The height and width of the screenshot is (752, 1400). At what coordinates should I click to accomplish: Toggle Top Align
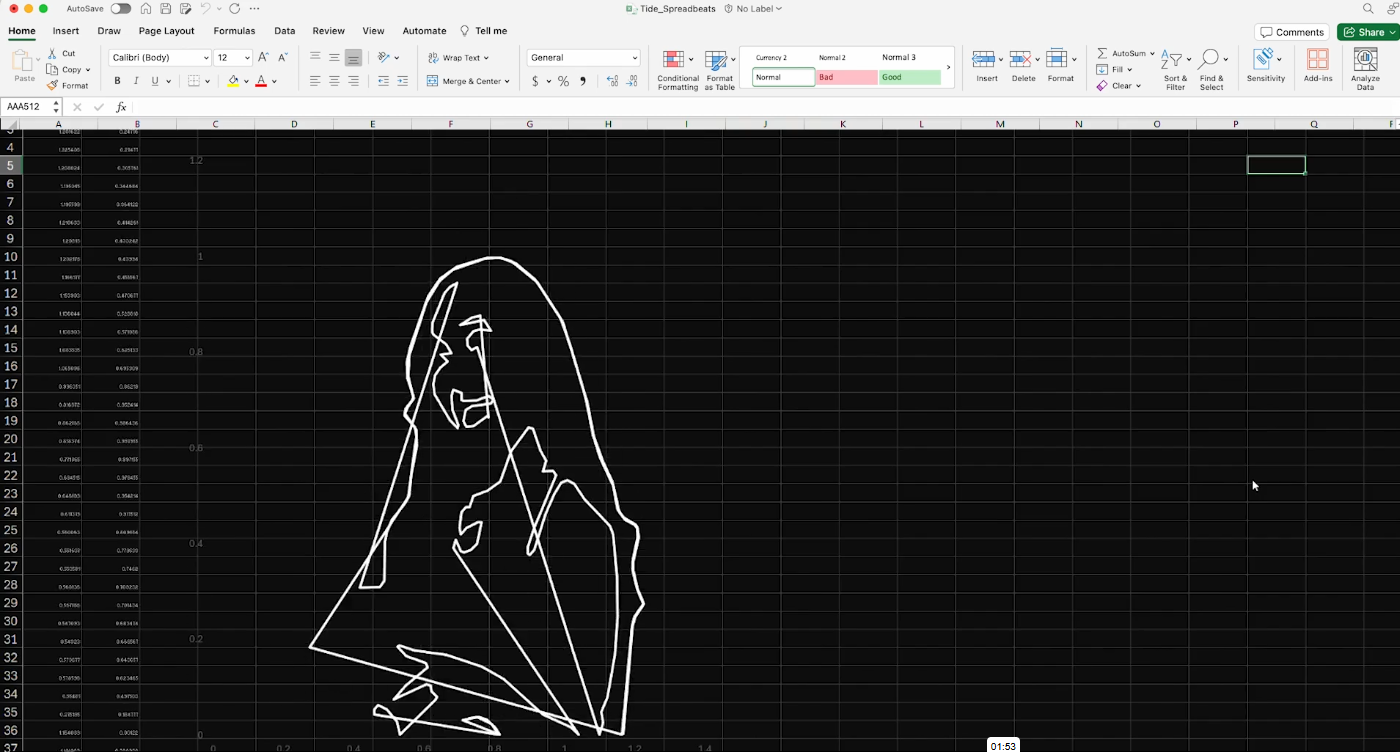point(315,58)
